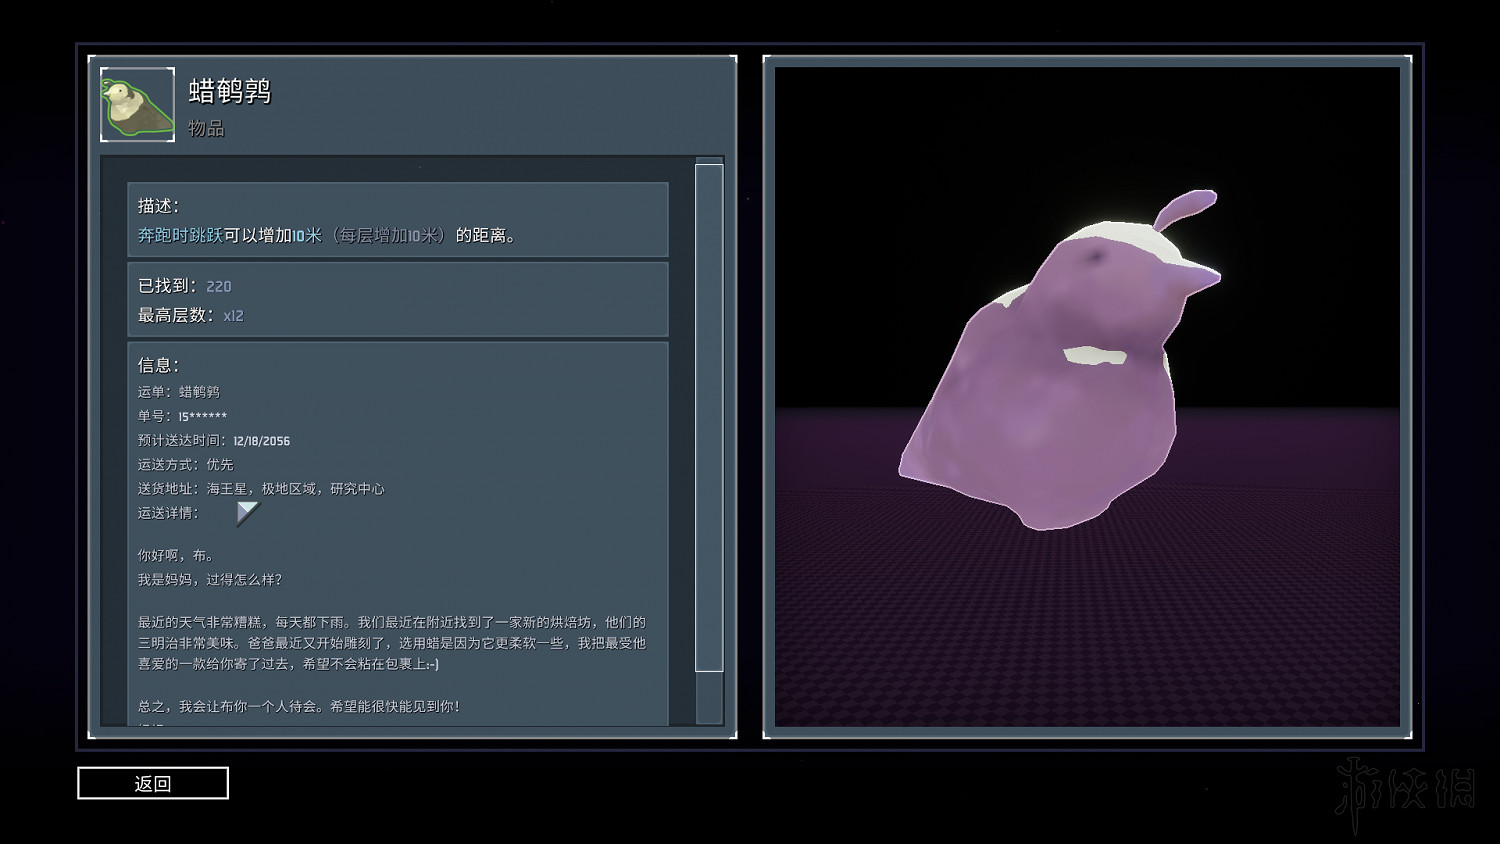Screen dimensions: 1500x844
Task: Click the 信息 section heading
Action: [x=158, y=366]
